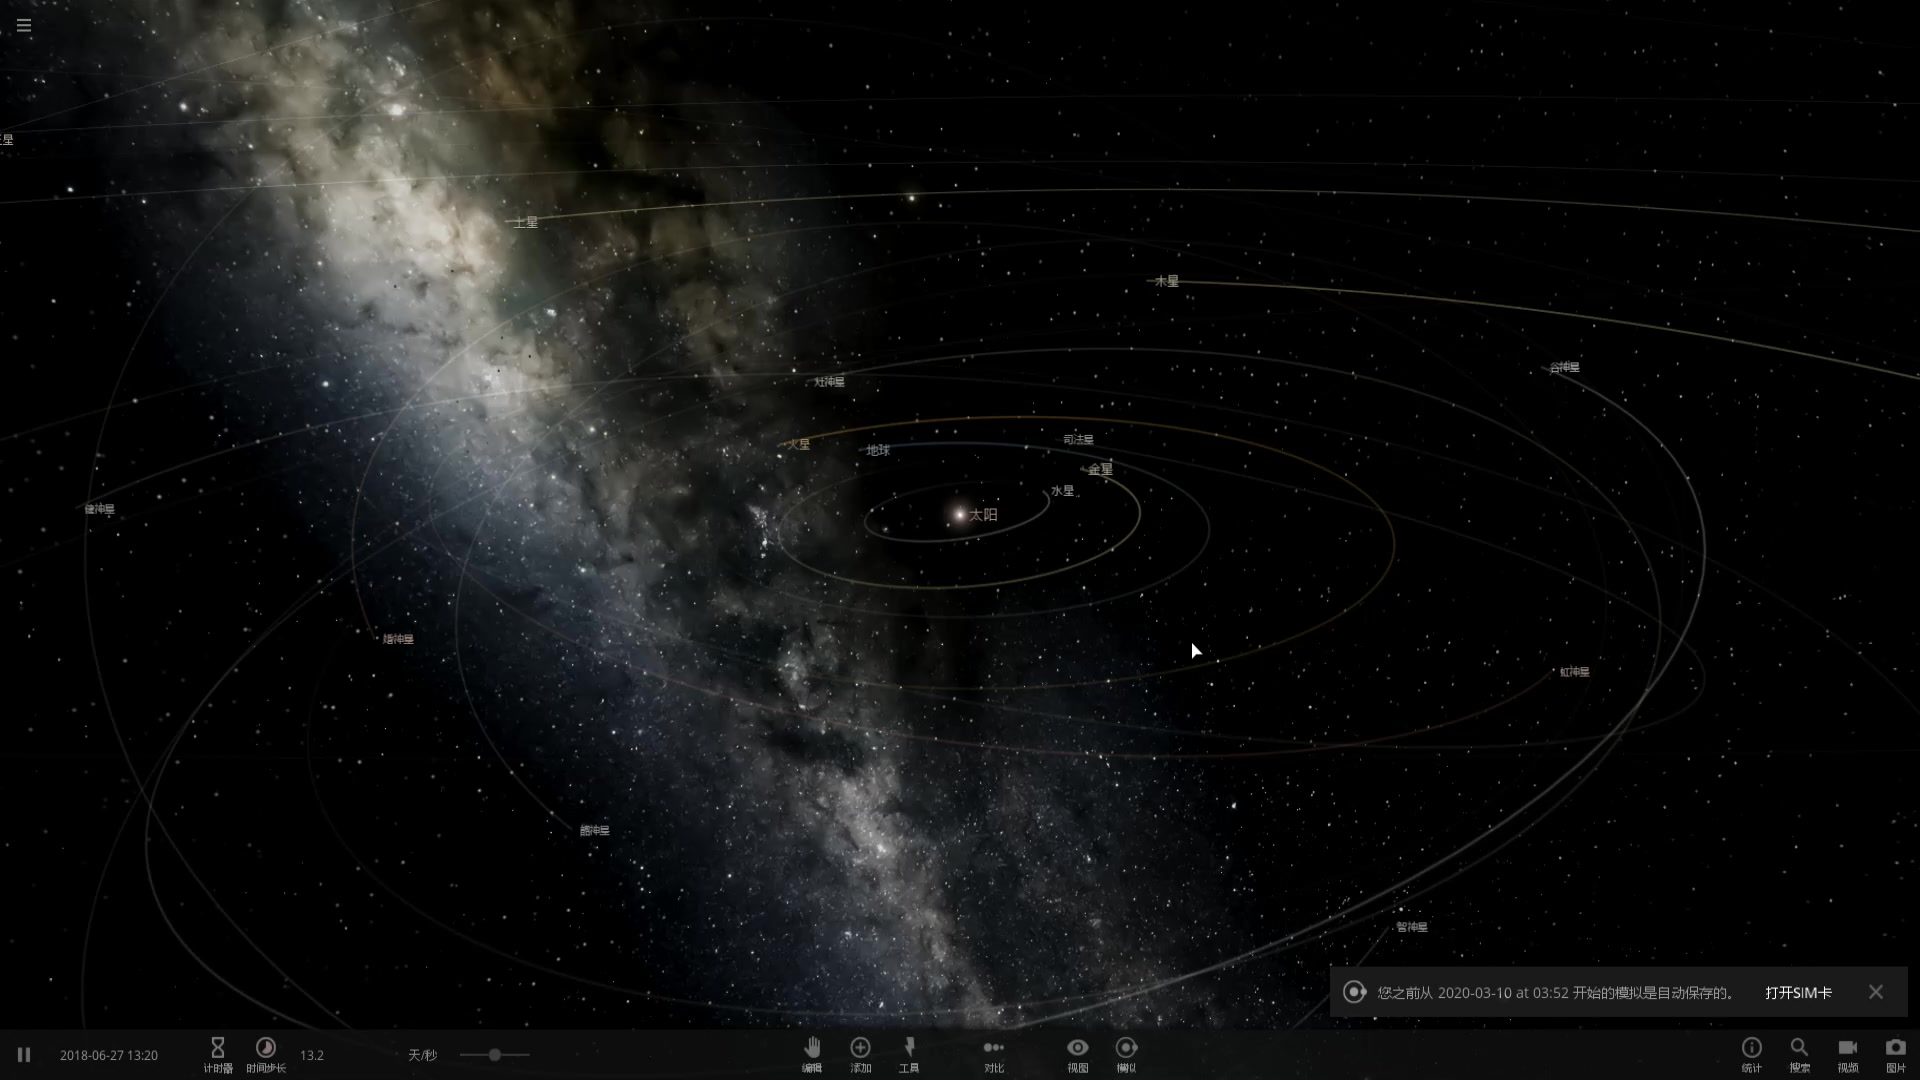Read the autosave message dated 2020-03-10
The width and height of the screenshot is (1920, 1080).
coord(1555,993)
